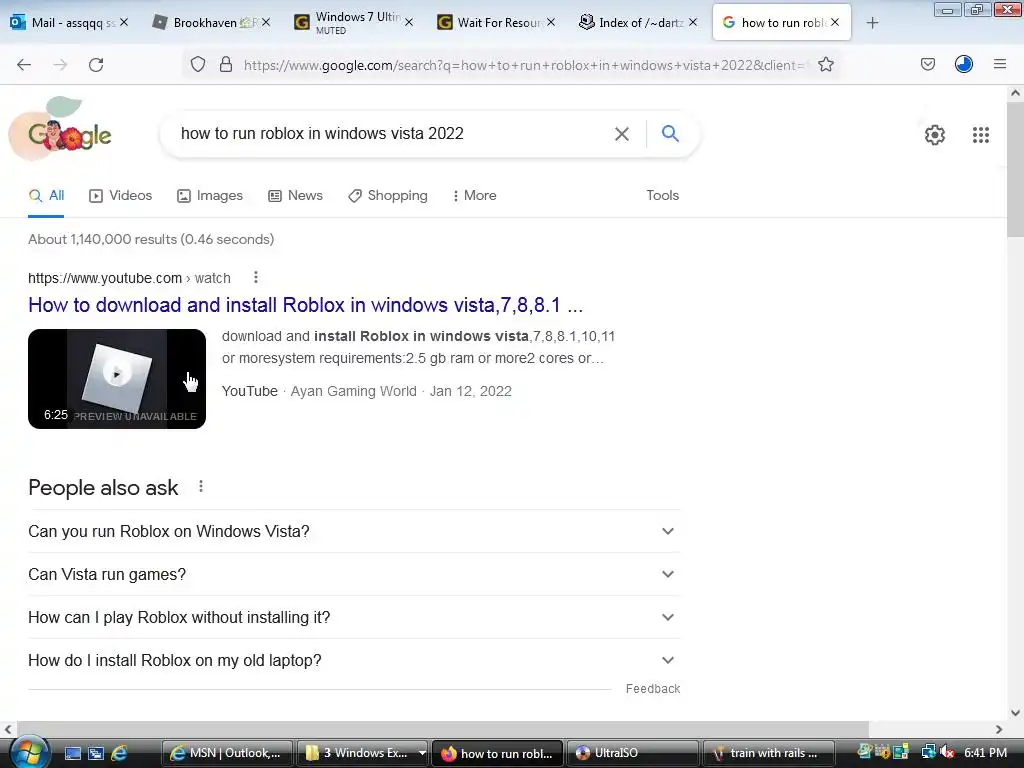Image resolution: width=1024 pixels, height=768 pixels.
Task: Reload the page with the refresh icon
Action: click(96, 65)
